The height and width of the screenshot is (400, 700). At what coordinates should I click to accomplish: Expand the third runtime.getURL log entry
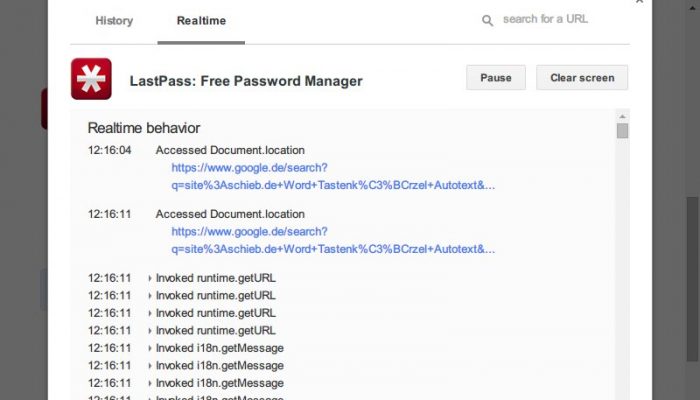150,313
